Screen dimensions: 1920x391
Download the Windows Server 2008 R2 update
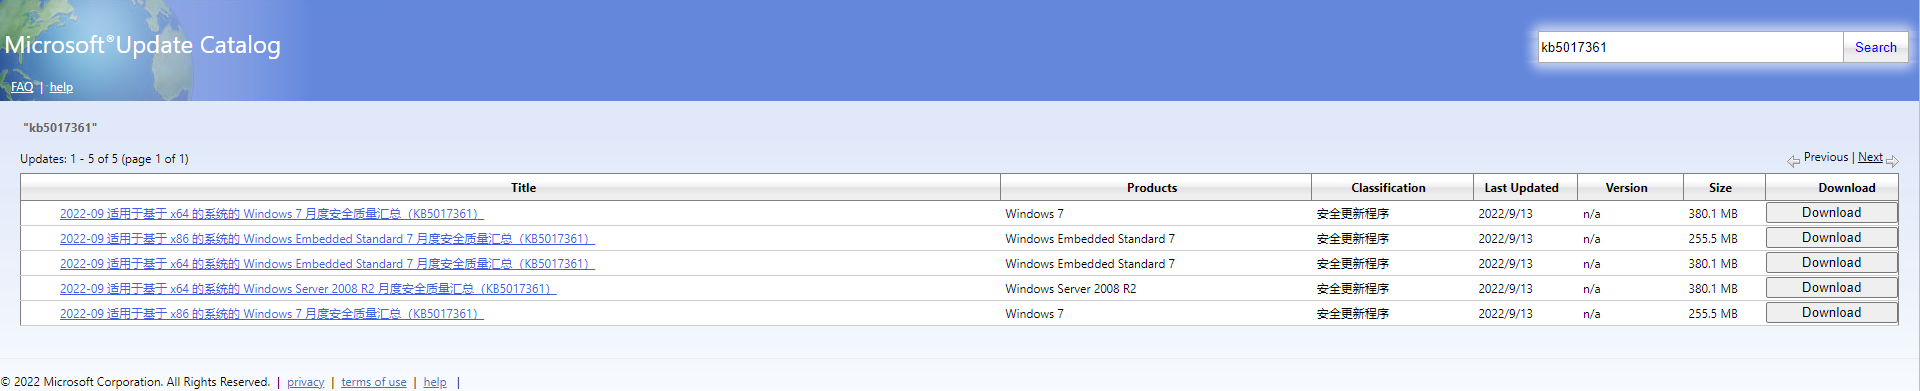(x=1831, y=288)
